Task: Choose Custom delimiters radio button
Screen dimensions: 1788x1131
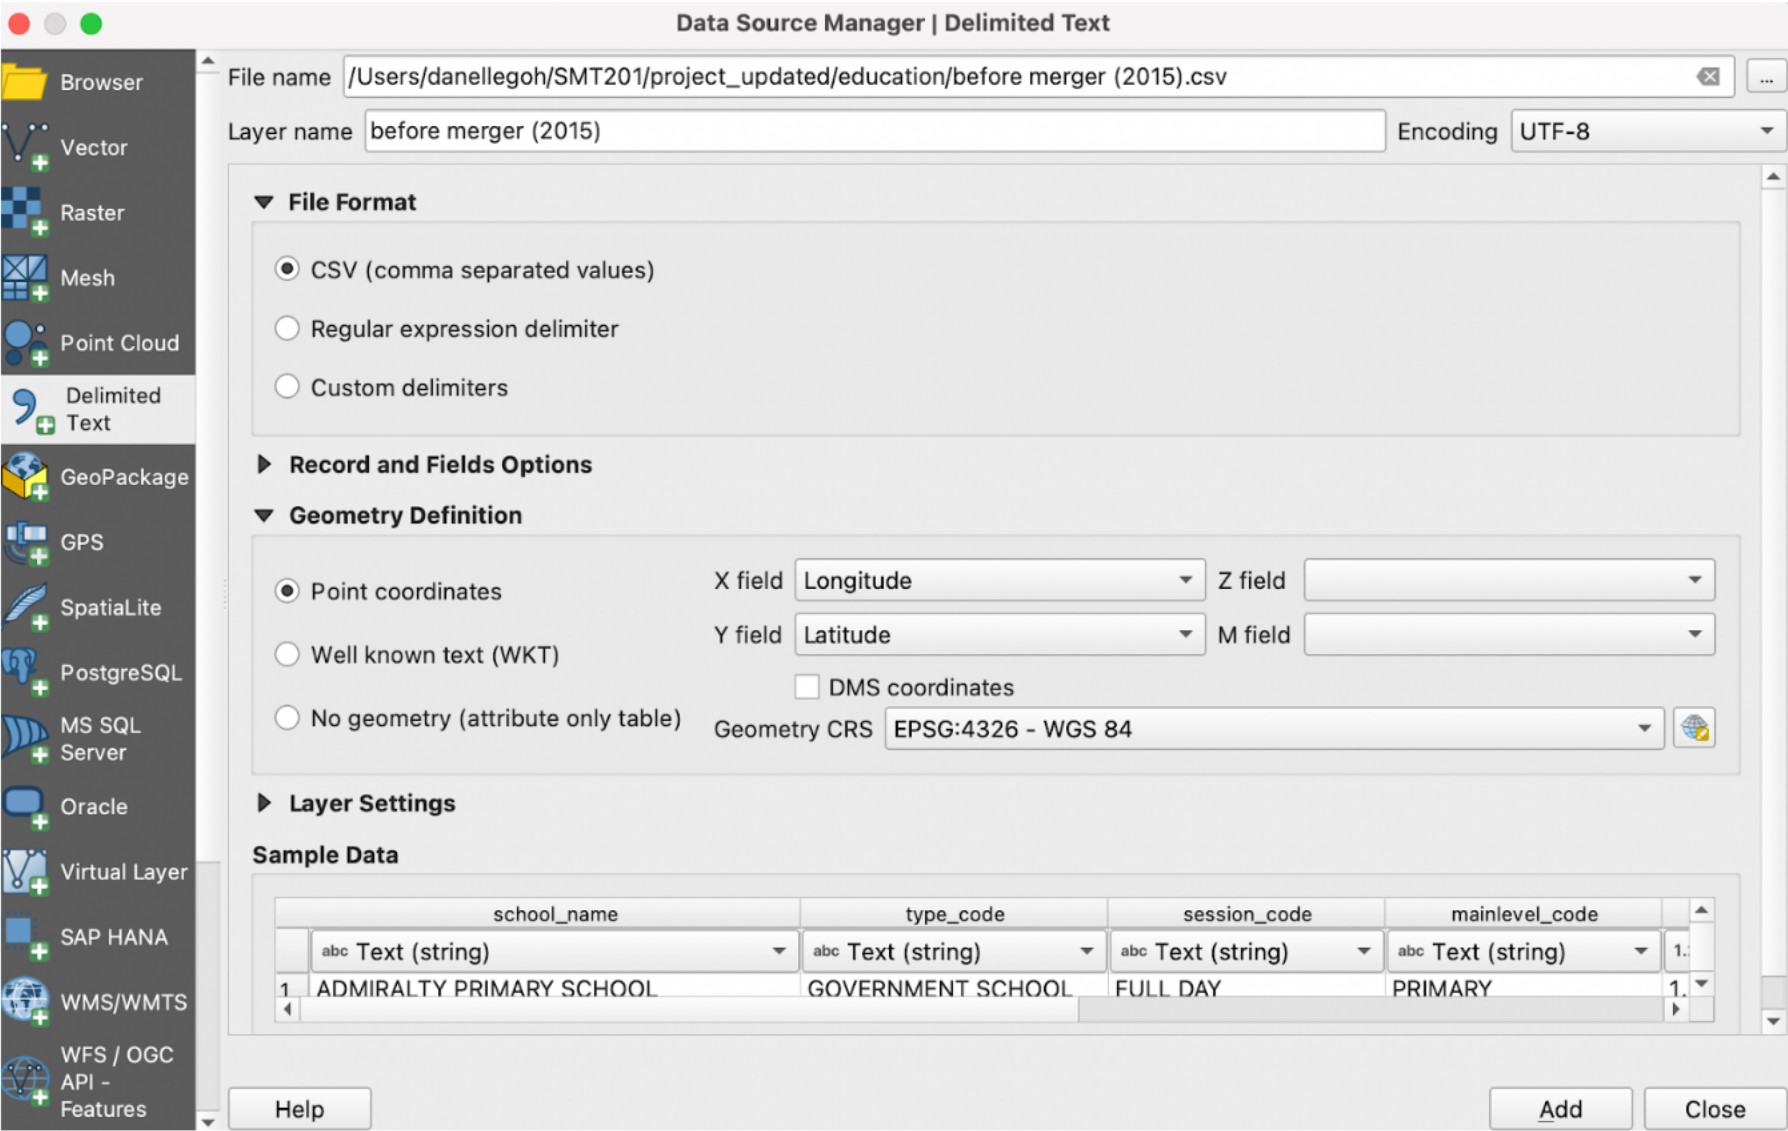Action: [287, 387]
